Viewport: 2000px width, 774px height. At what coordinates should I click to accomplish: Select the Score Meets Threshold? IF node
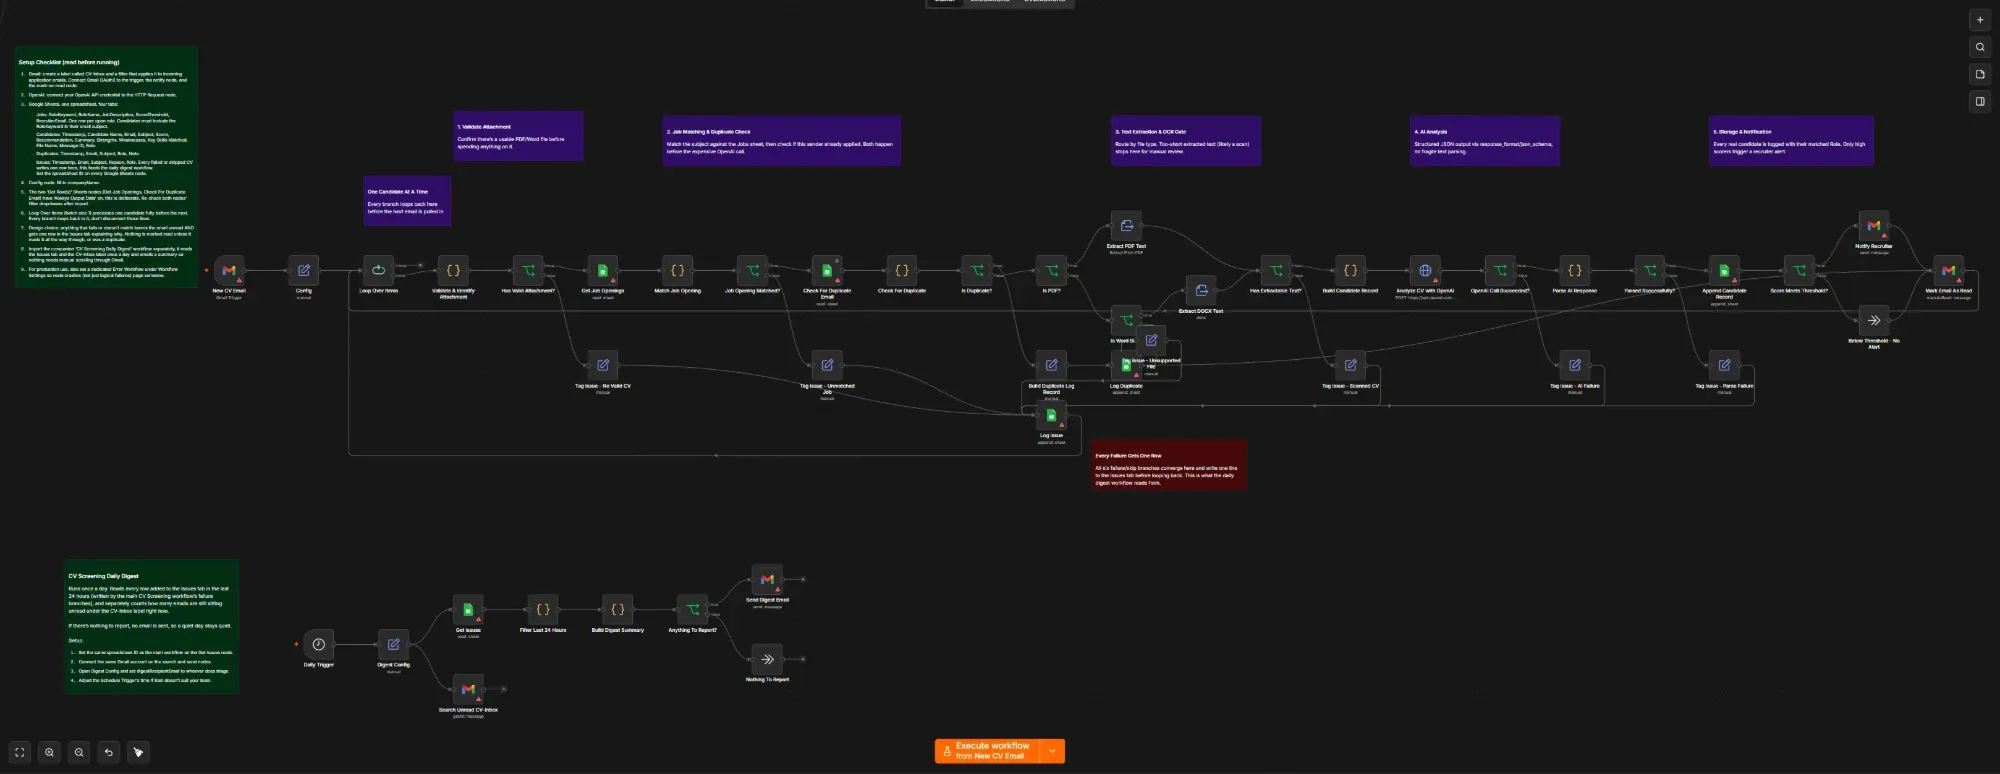tap(1799, 270)
